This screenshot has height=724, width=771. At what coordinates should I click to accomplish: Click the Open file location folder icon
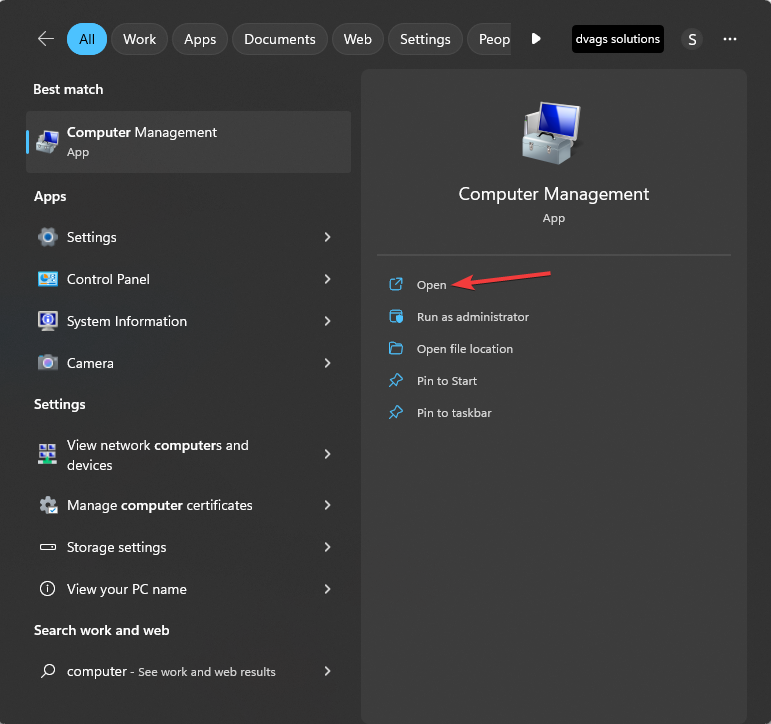[x=396, y=348]
